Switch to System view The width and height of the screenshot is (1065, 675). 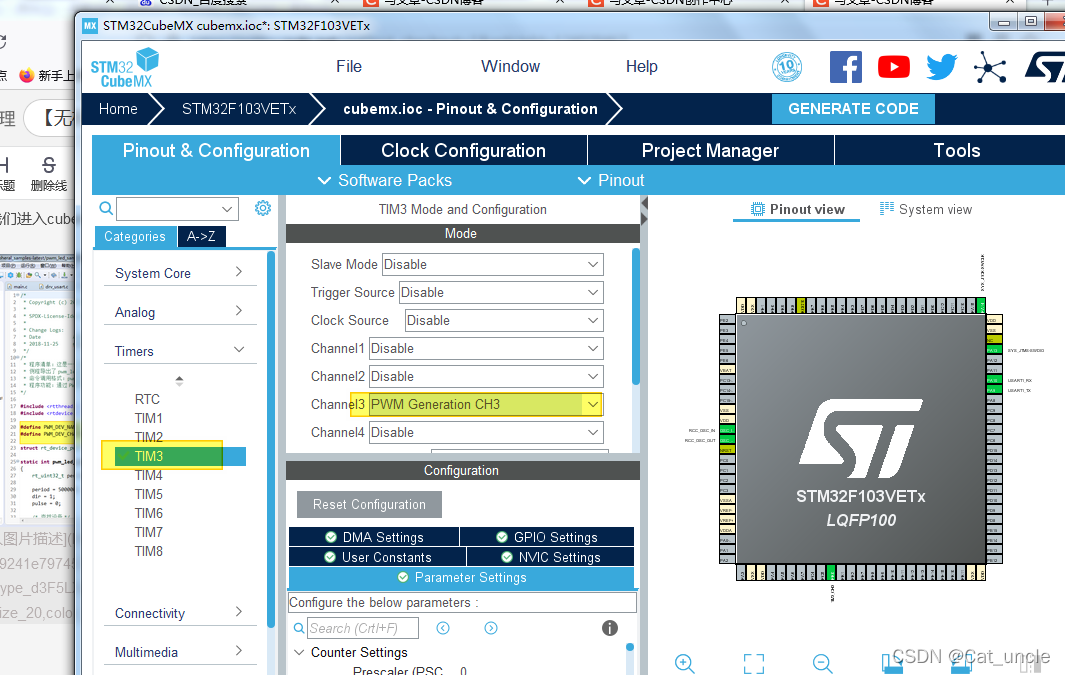coord(926,209)
